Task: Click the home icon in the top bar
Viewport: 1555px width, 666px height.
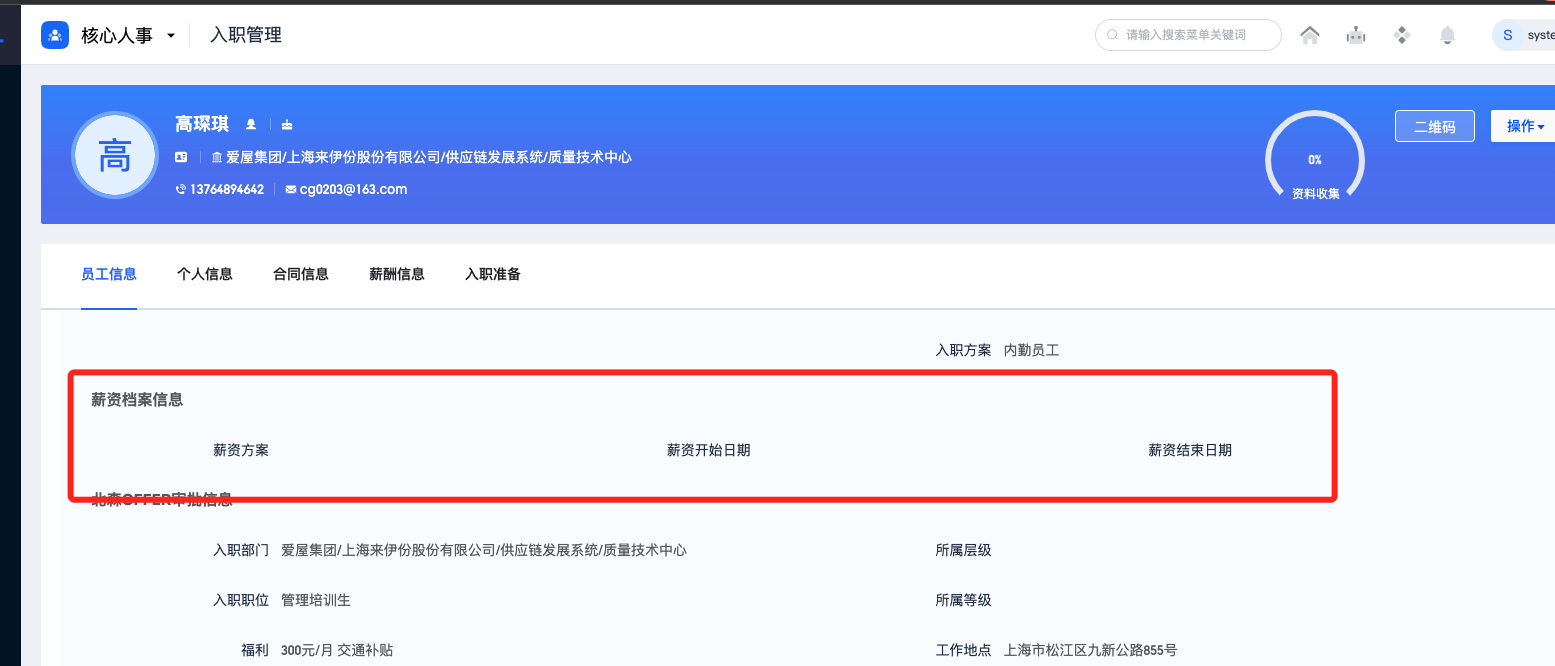Action: point(1310,34)
